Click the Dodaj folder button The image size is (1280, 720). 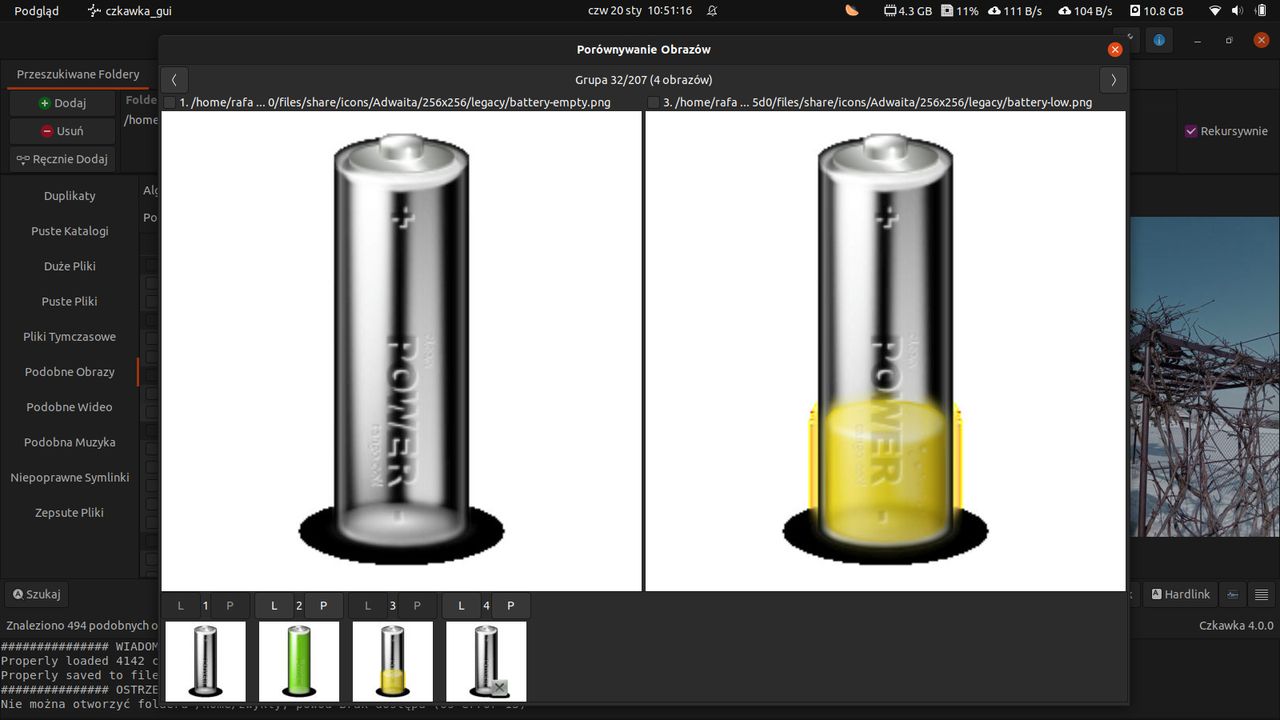point(62,103)
